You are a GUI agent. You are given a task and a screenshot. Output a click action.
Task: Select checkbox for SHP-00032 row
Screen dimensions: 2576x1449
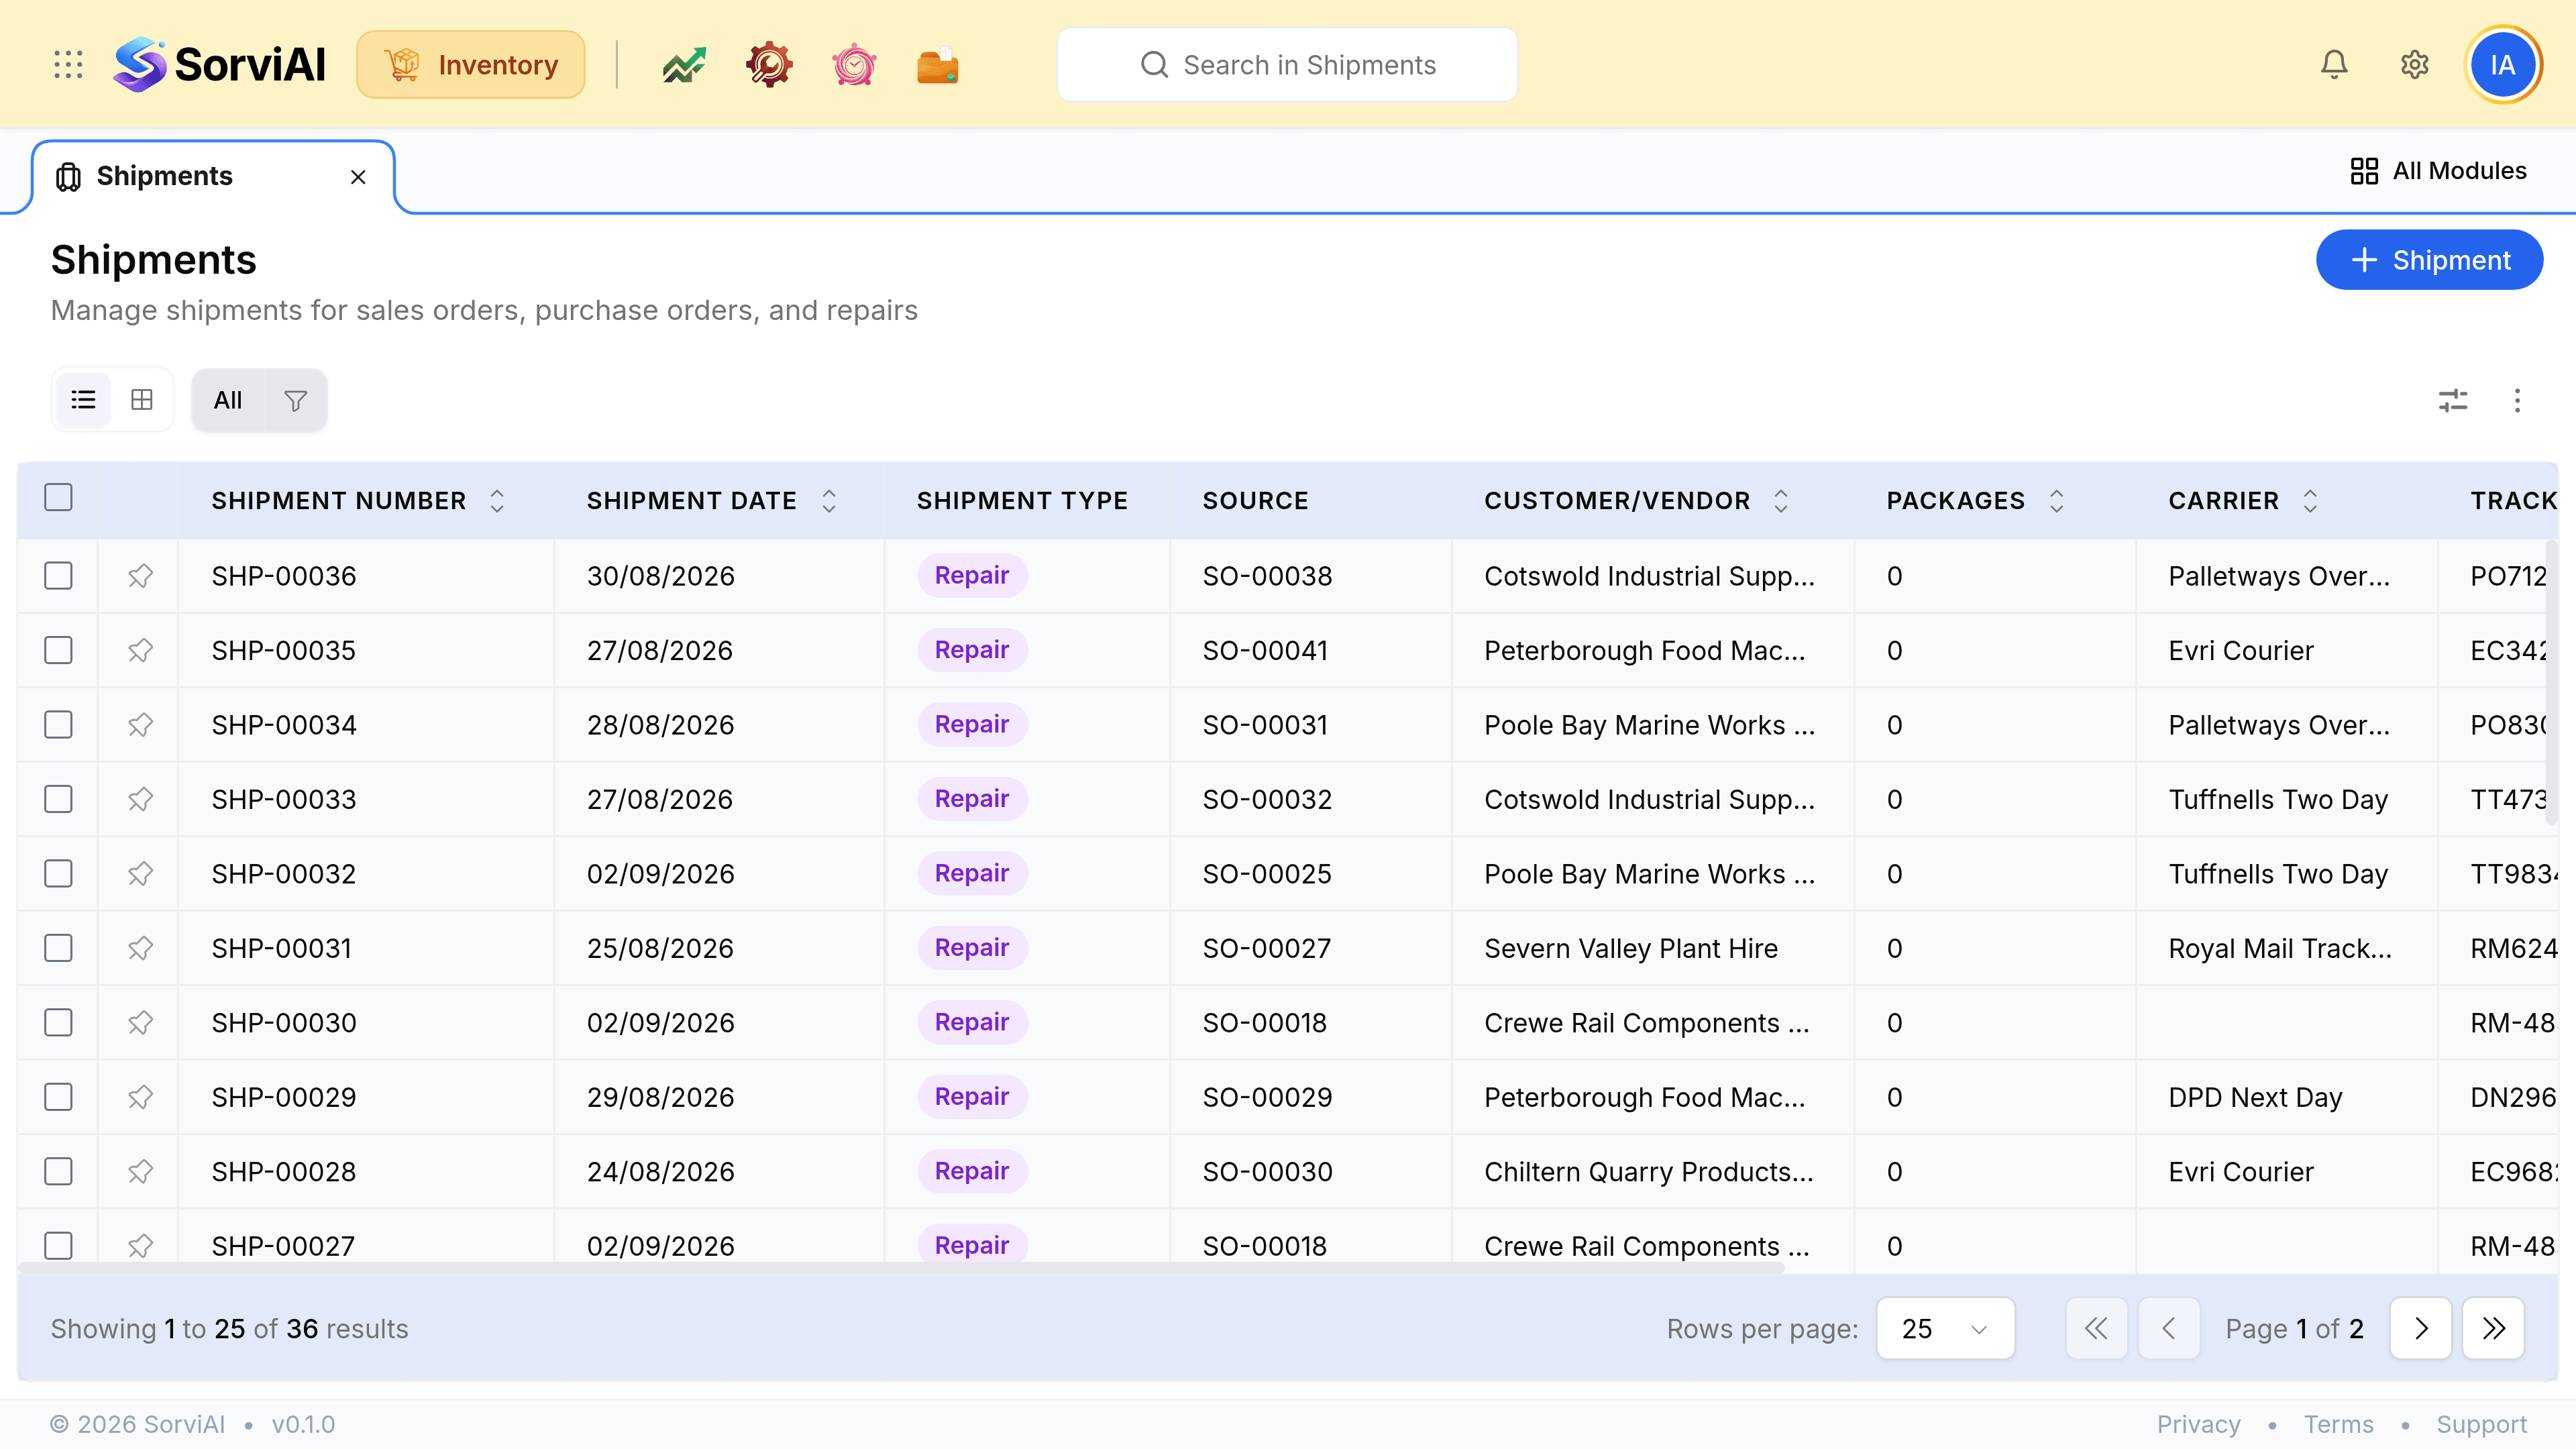59,874
